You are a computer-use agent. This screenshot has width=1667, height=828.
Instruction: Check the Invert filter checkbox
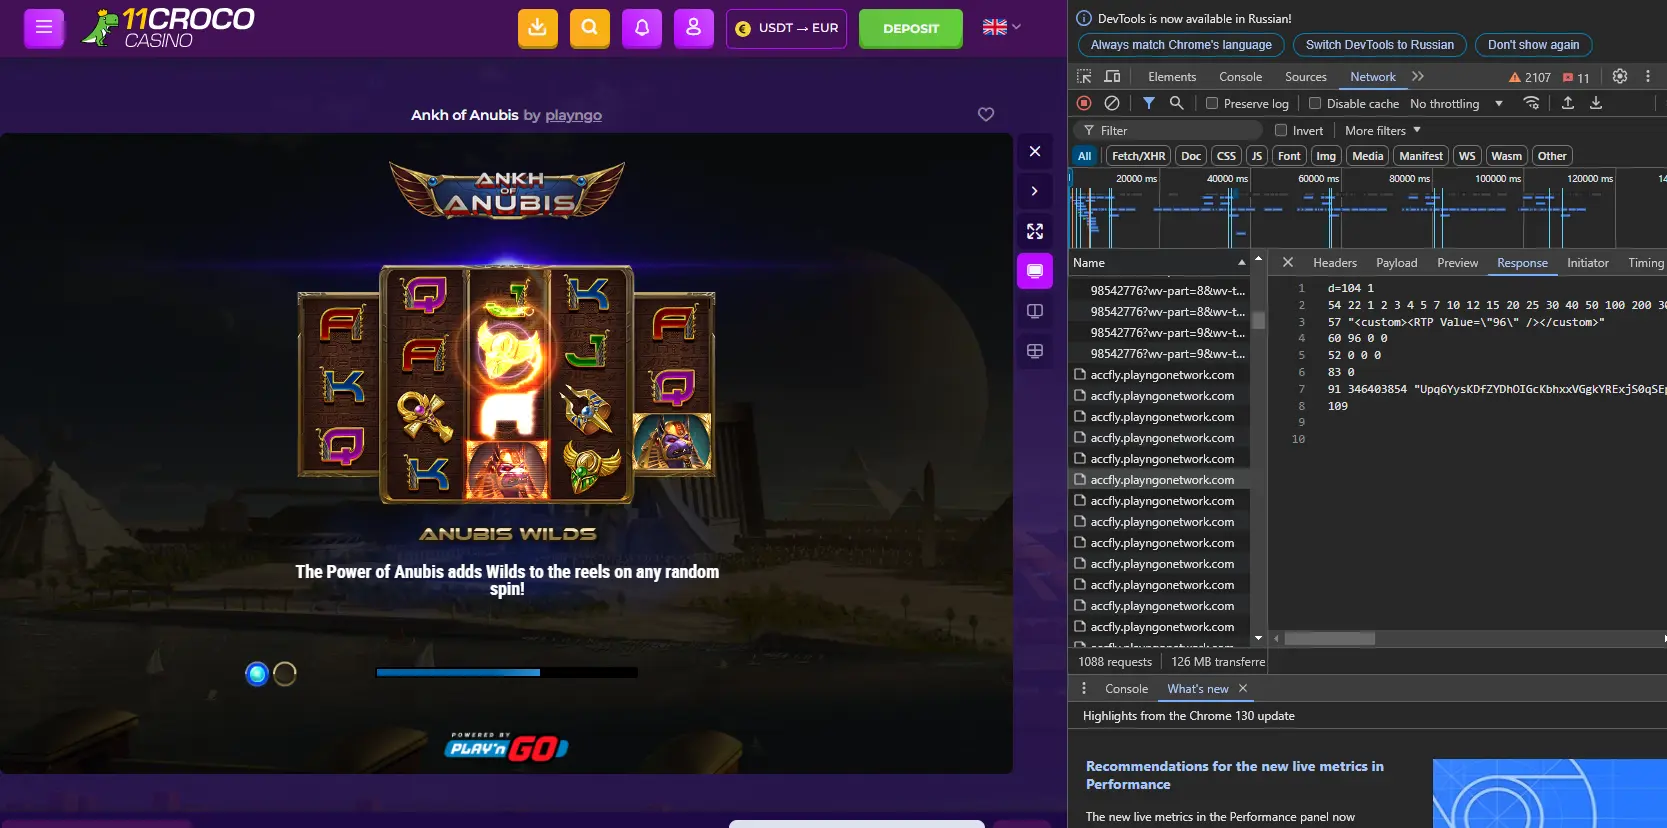[1281, 130]
